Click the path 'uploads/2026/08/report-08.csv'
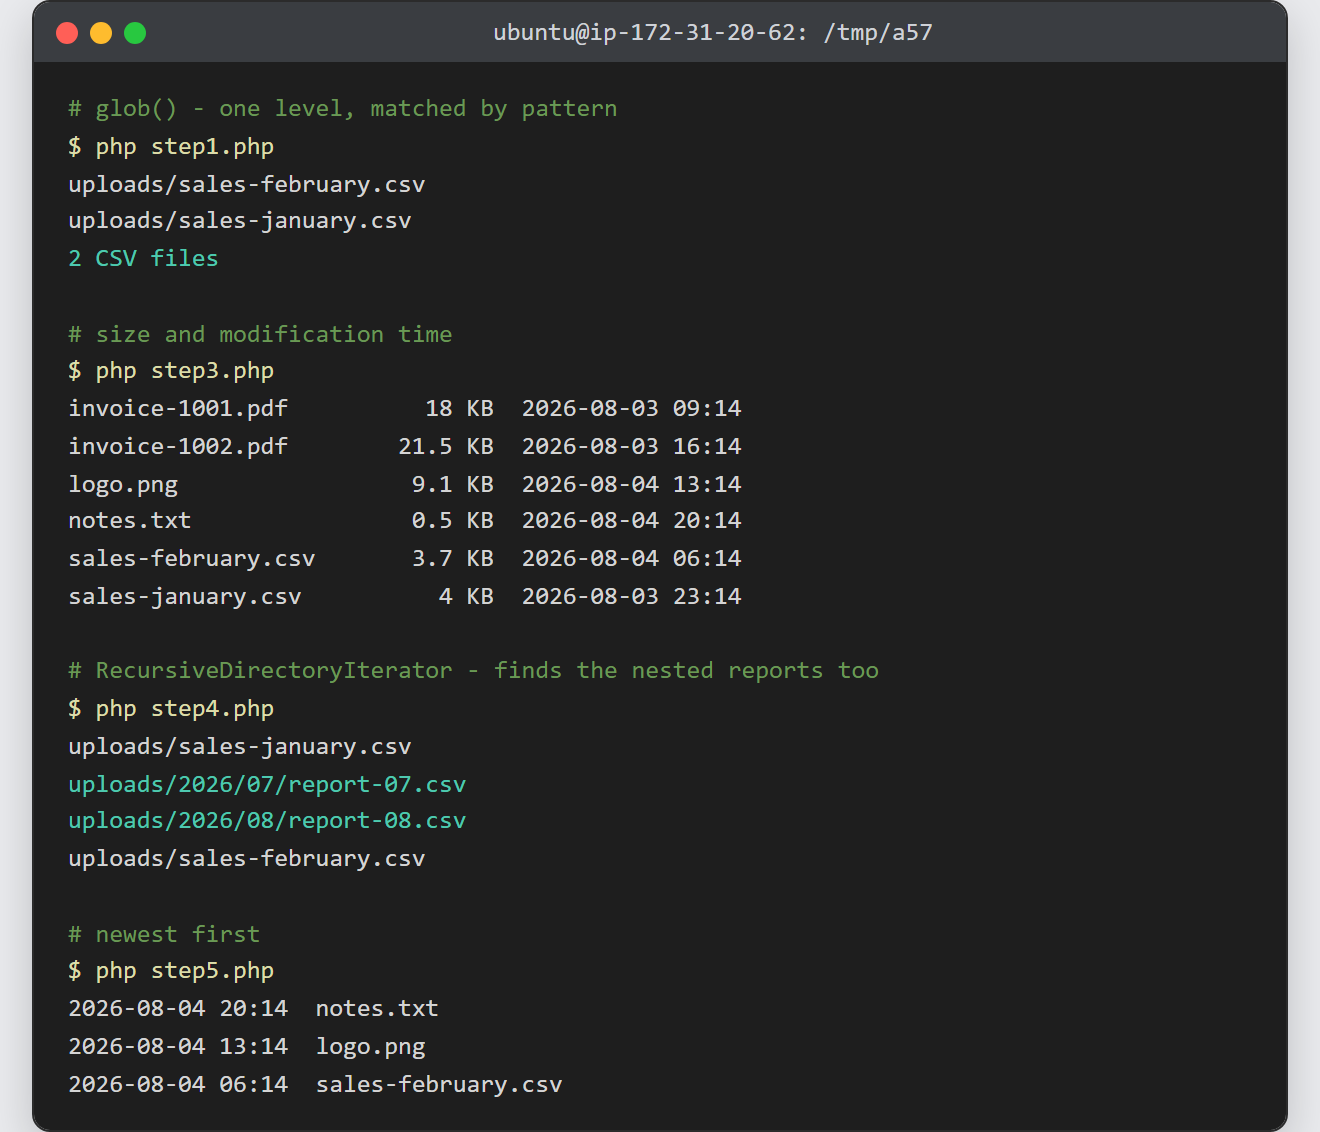This screenshot has height=1132, width=1320. pyautogui.click(x=267, y=821)
